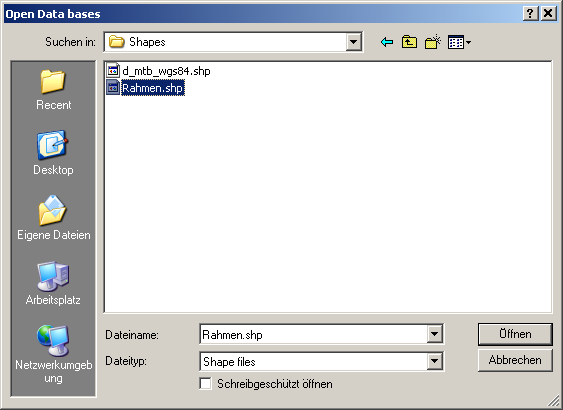Click the help question mark button
This screenshot has height=410, width=563.
(x=530, y=14)
